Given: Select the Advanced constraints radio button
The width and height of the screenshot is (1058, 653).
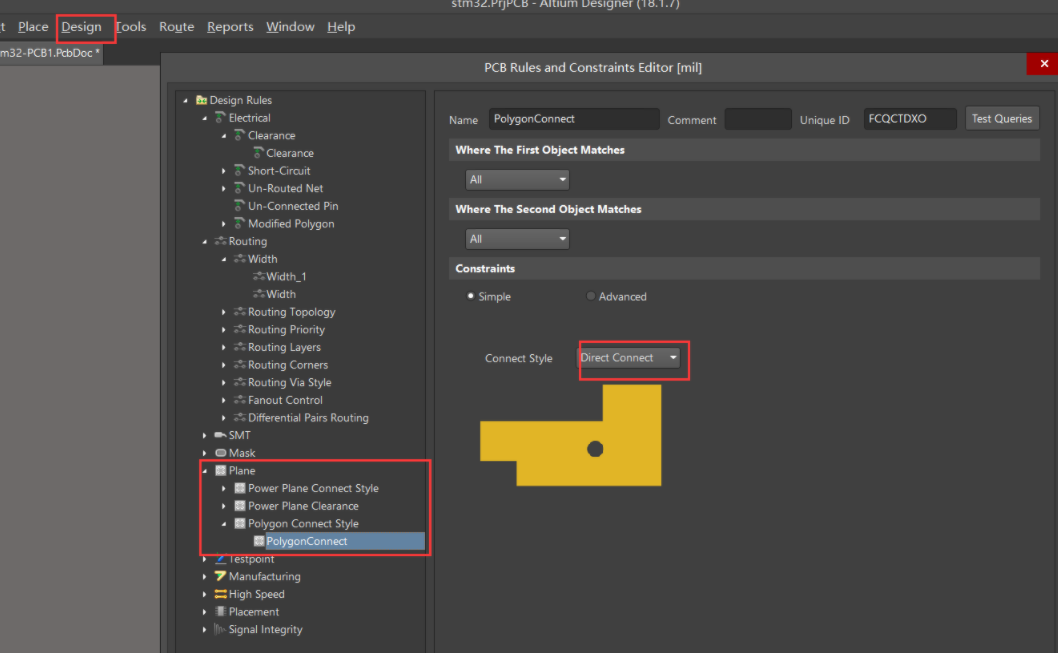Looking at the screenshot, I should pyautogui.click(x=590, y=296).
